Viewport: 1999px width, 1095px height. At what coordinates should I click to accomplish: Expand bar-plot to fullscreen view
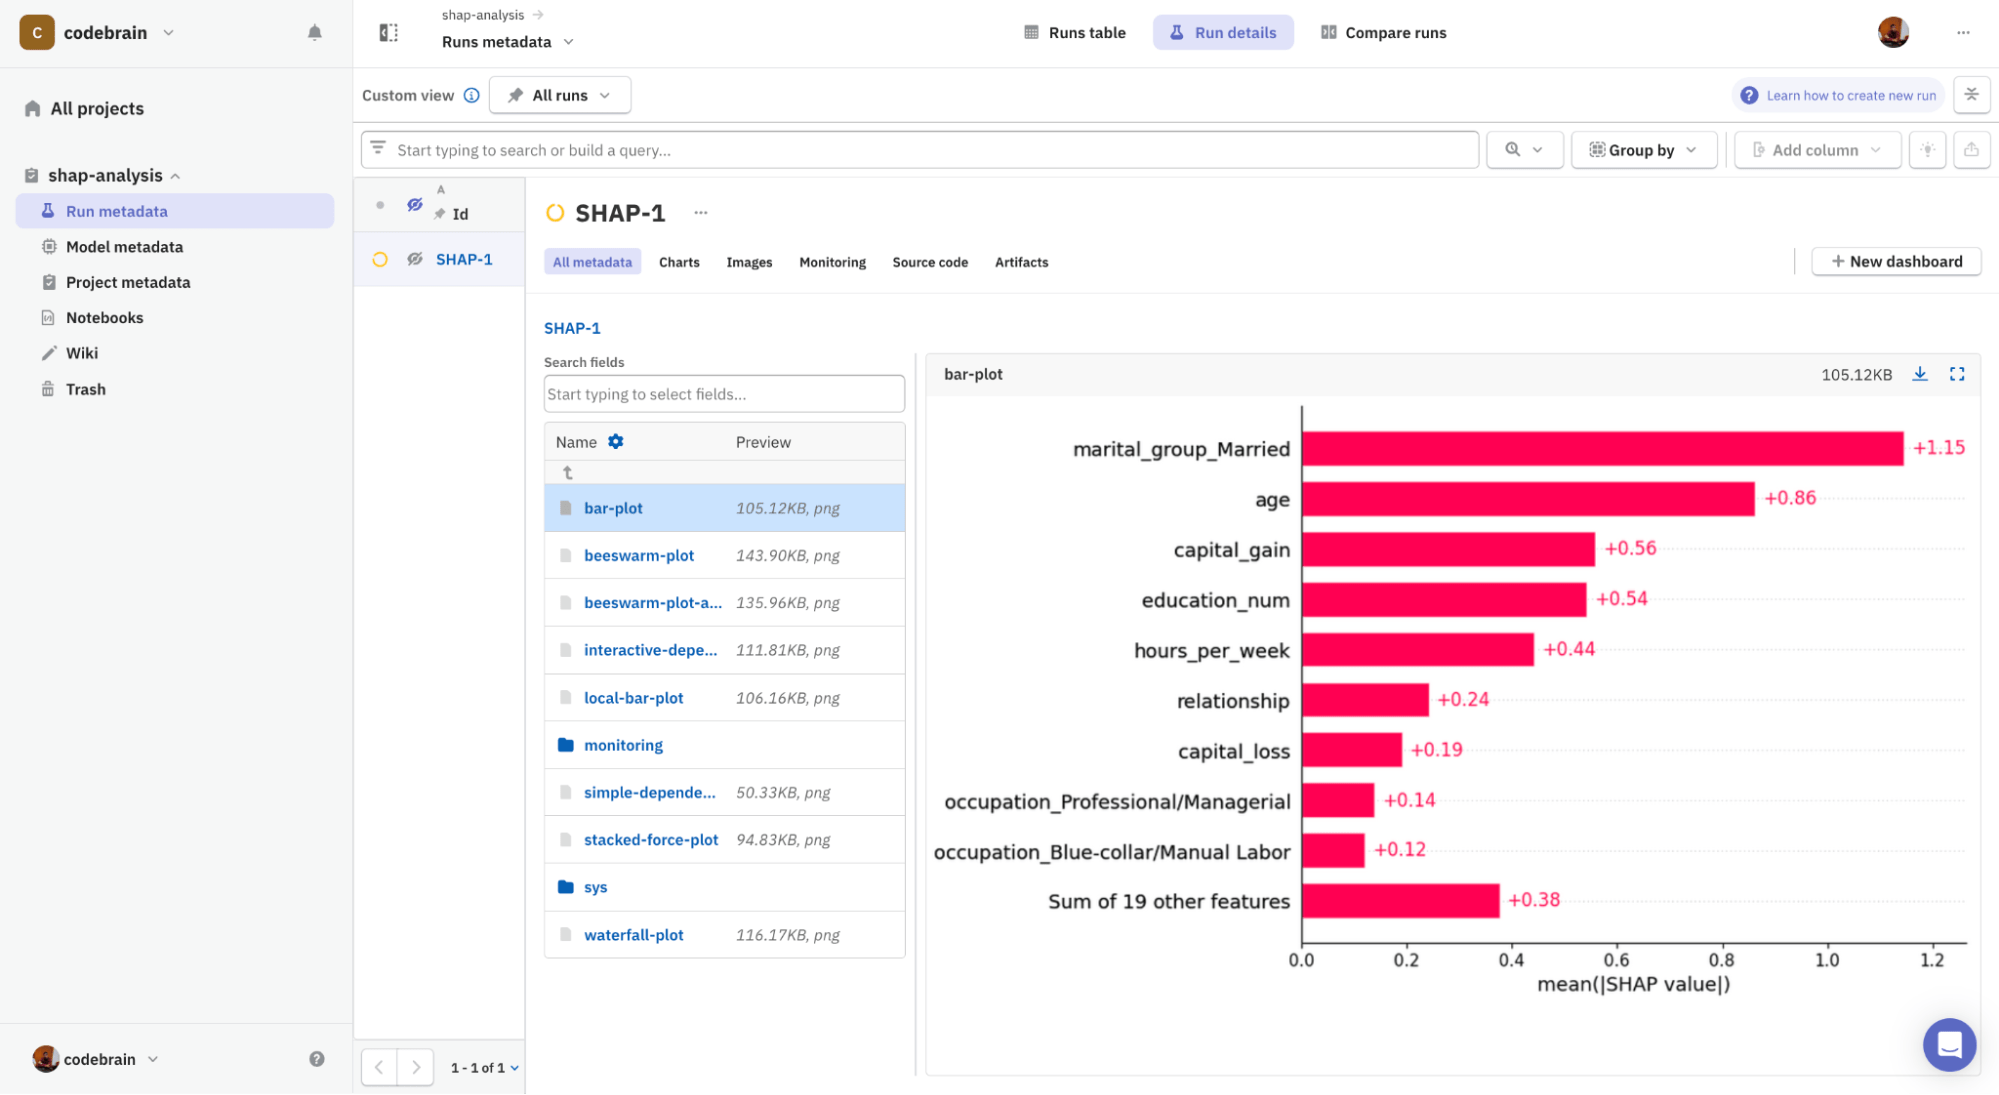[x=1957, y=374]
